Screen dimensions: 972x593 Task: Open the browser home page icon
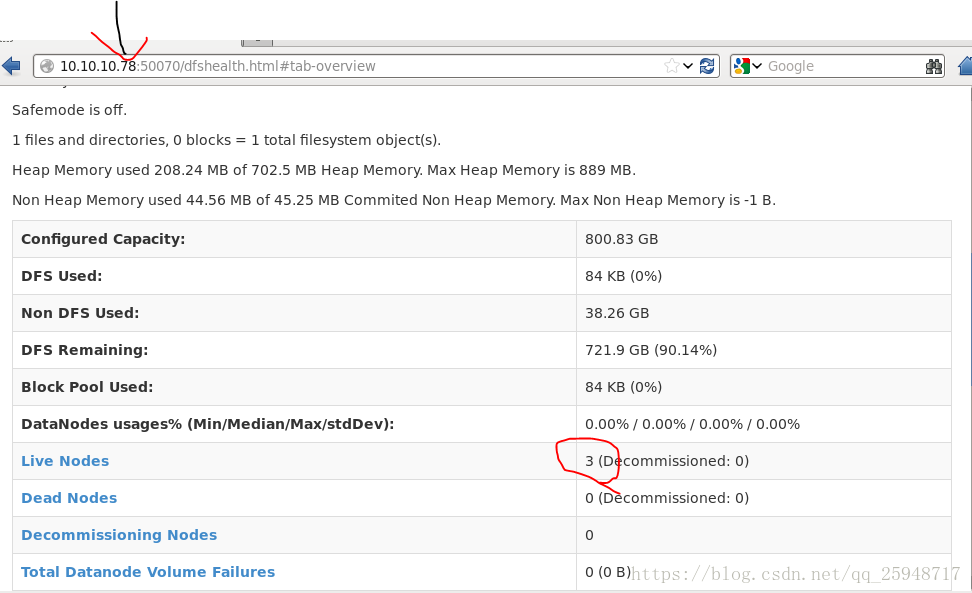(x=965, y=66)
